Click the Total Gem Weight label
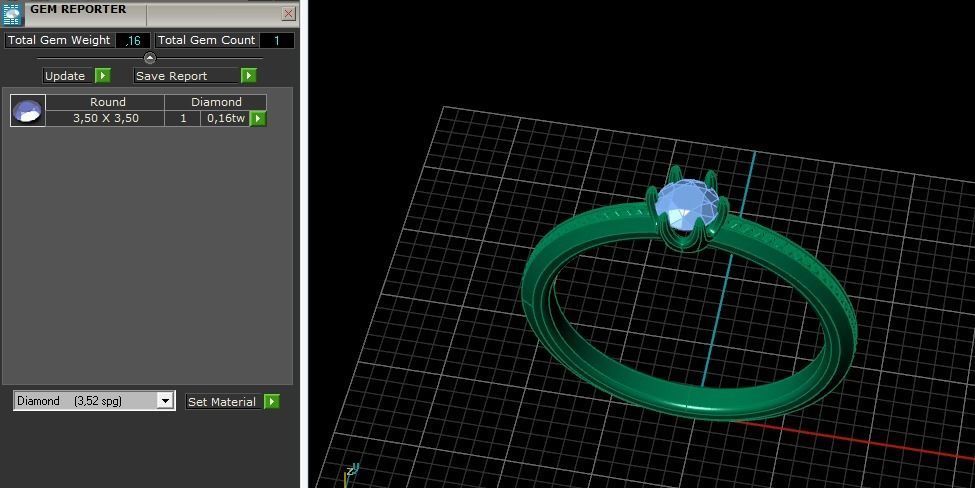This screenshot has width=975, height=488. [x=59, y=40]
